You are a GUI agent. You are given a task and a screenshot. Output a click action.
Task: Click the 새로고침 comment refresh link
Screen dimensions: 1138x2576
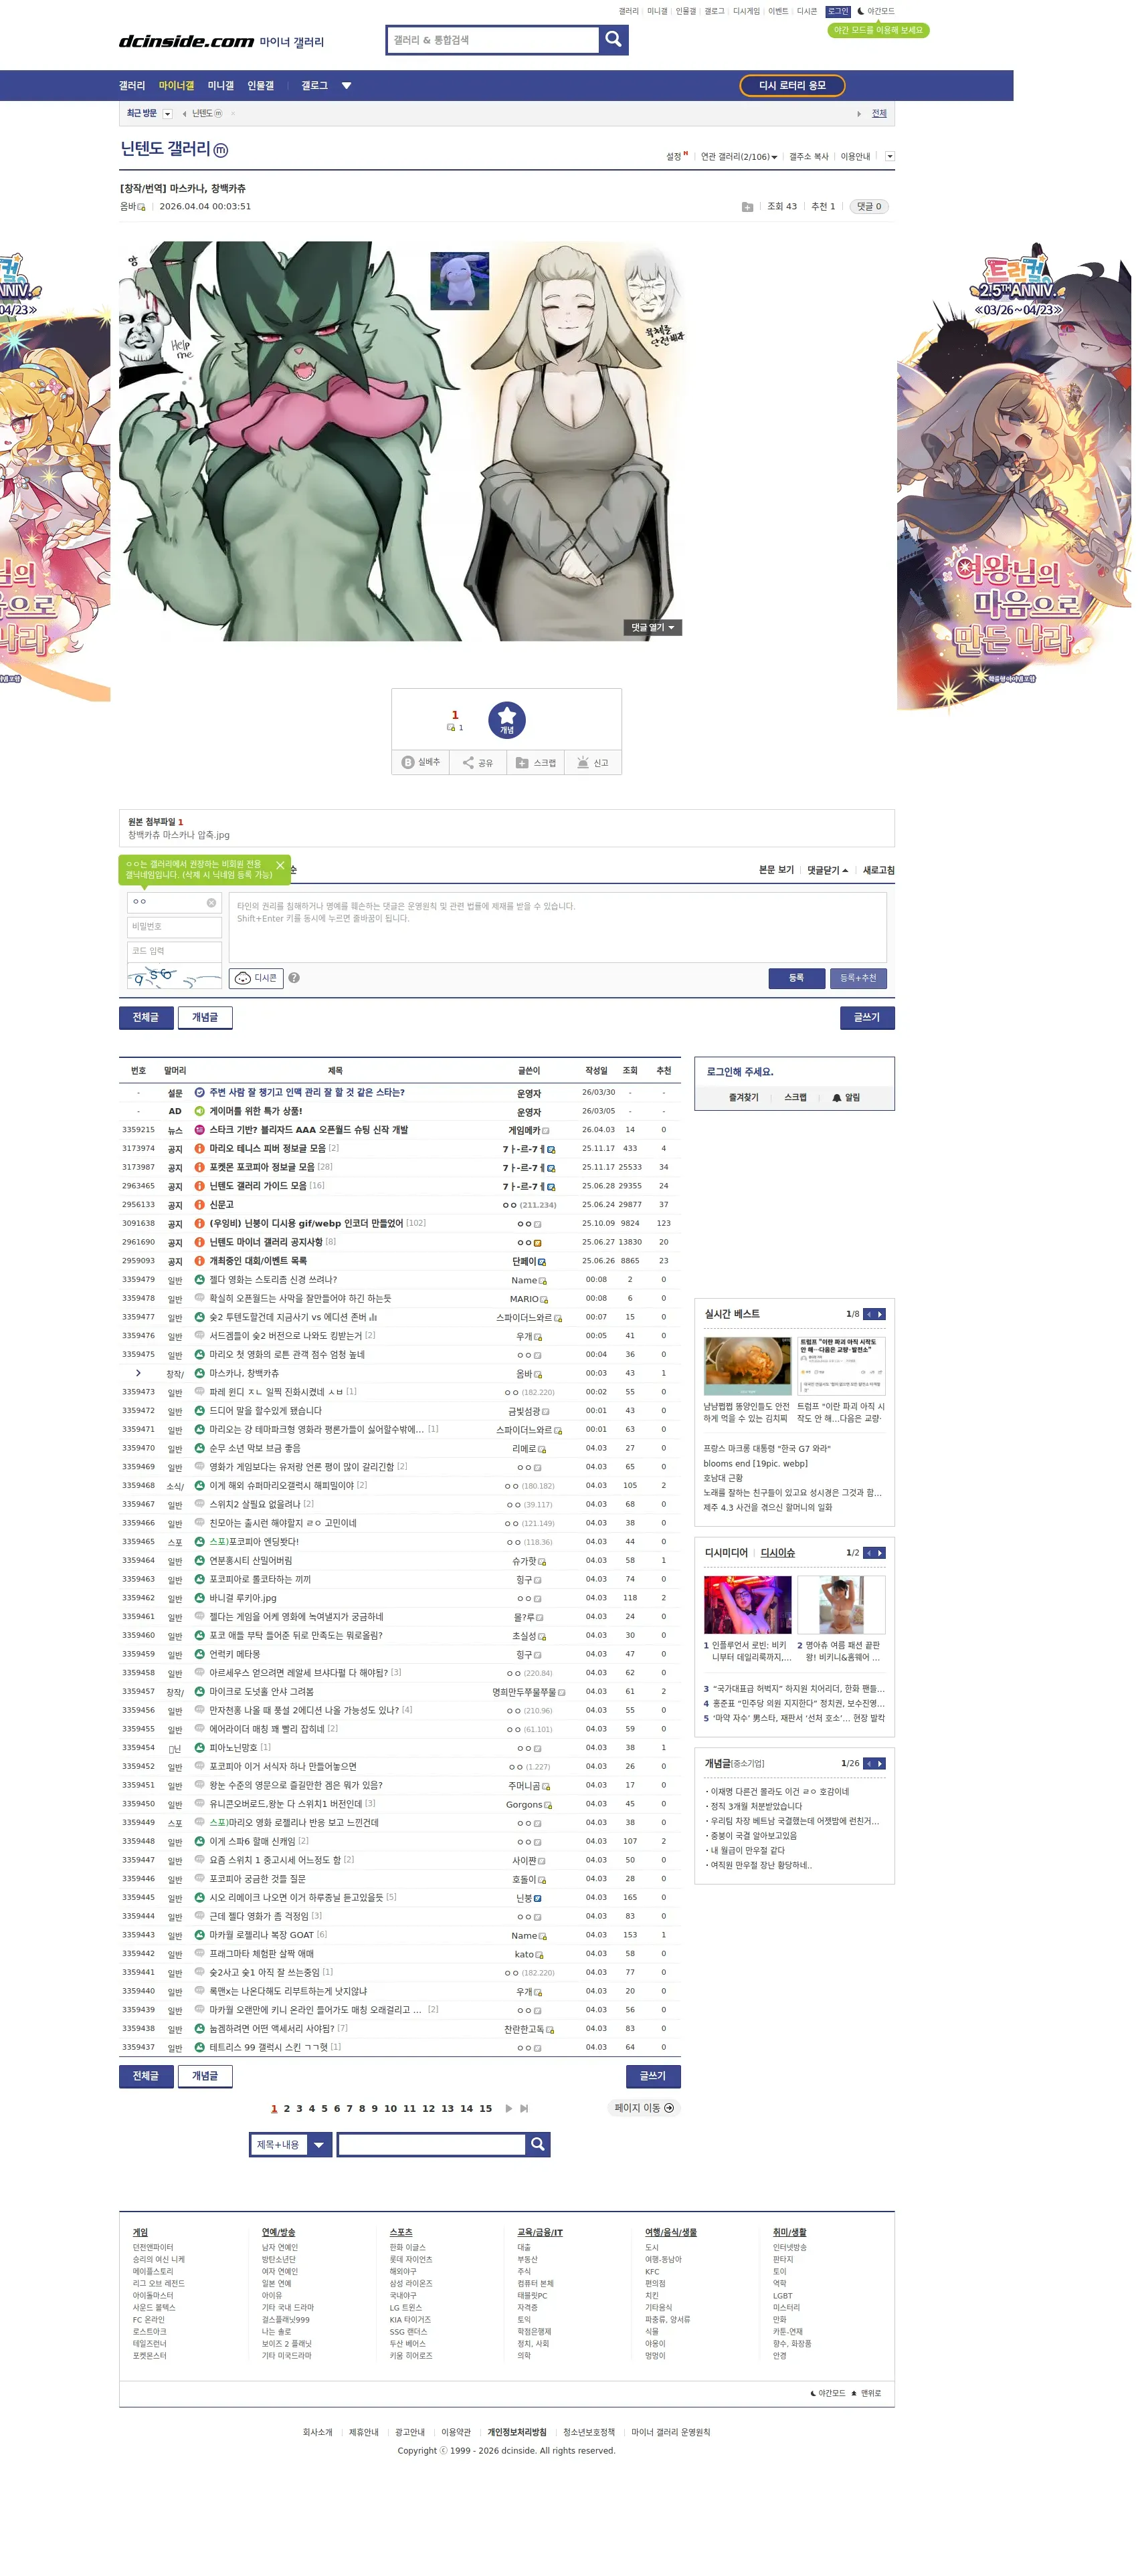point(879,870)
